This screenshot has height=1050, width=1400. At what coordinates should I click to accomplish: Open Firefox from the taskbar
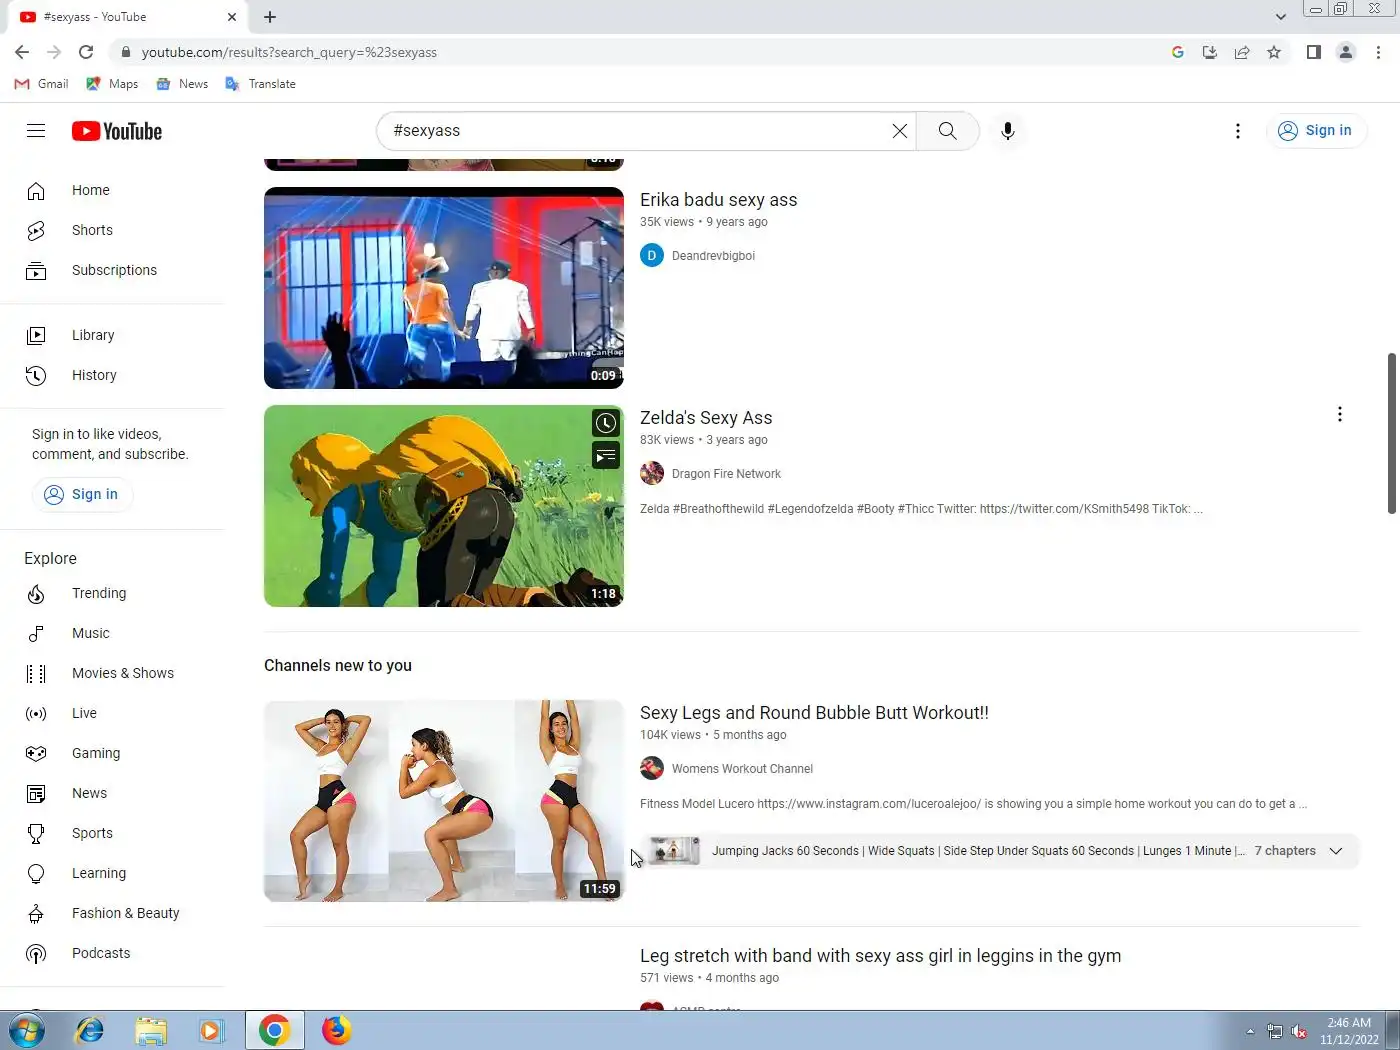tap(337, 1030)
